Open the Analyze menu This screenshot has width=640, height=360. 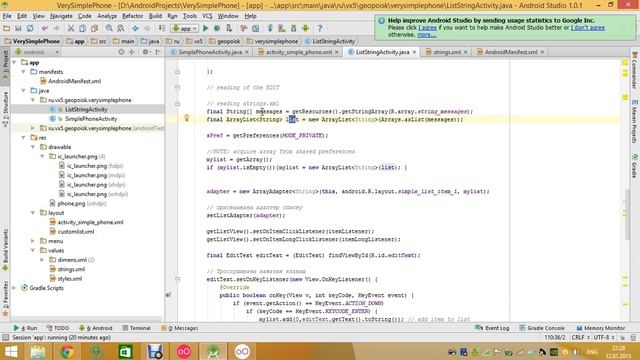[x=107, y=16]
